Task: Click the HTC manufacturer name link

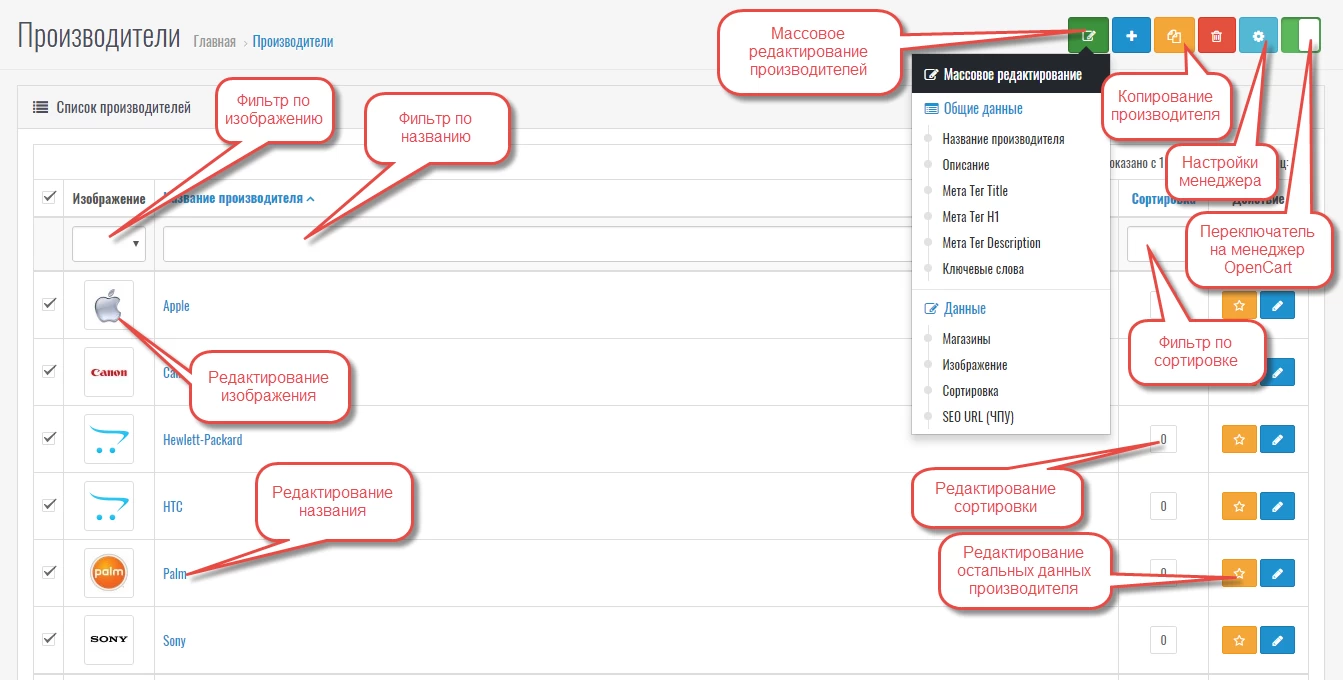Action: (x=173, y=506)
